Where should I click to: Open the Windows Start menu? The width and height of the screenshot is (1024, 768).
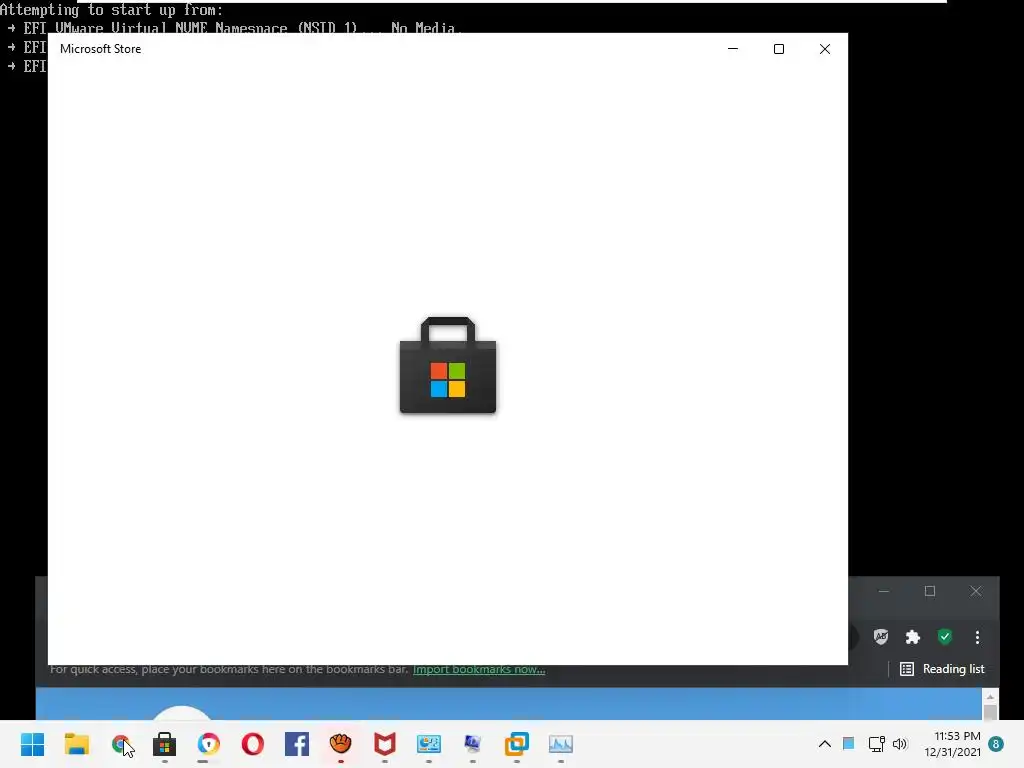[x=33, y=744]
